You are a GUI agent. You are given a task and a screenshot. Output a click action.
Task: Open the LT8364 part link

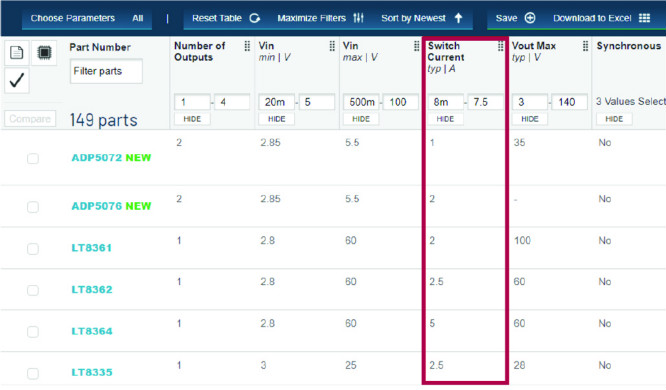click(x=92, y=331)
